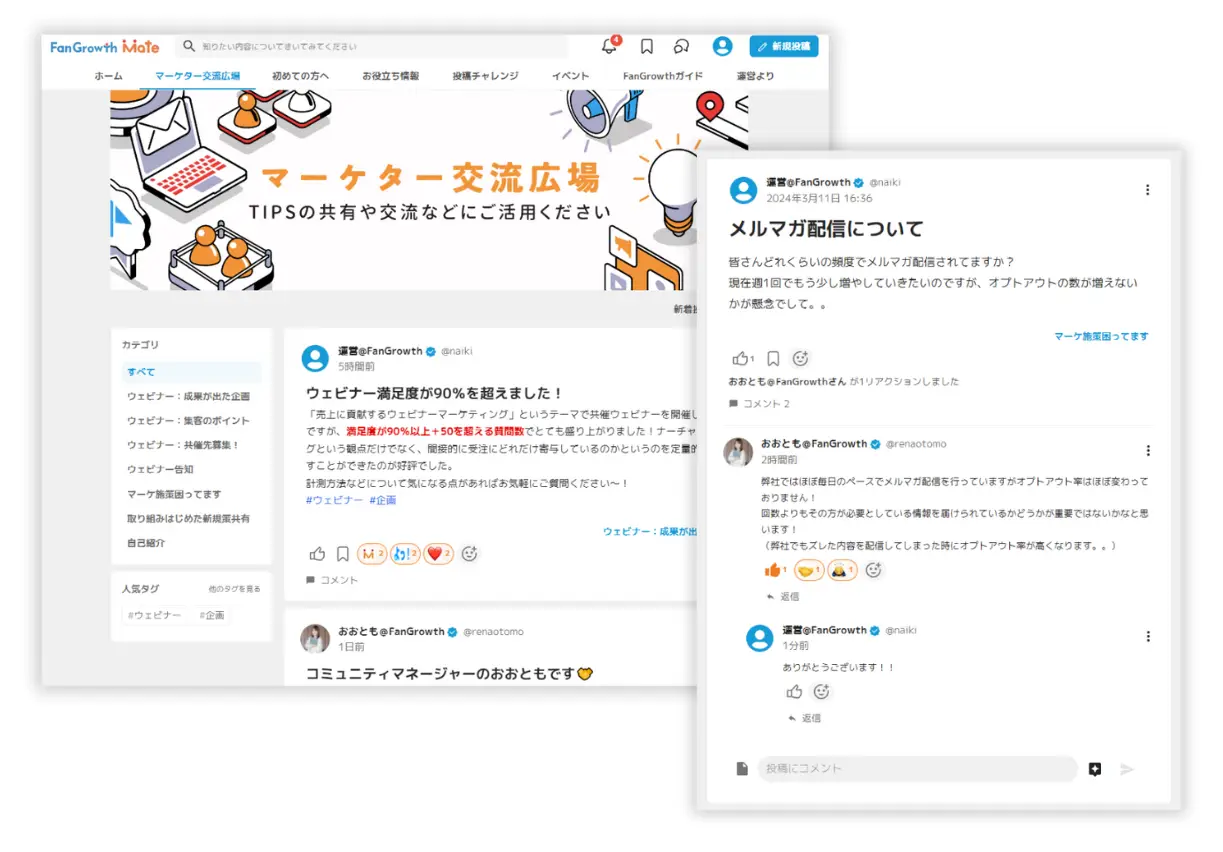This screenshot has width=1223, height=852.
Task: Click the blue clap reaction on ウェビナー満足度 post
Action: (x=405, y=553)
